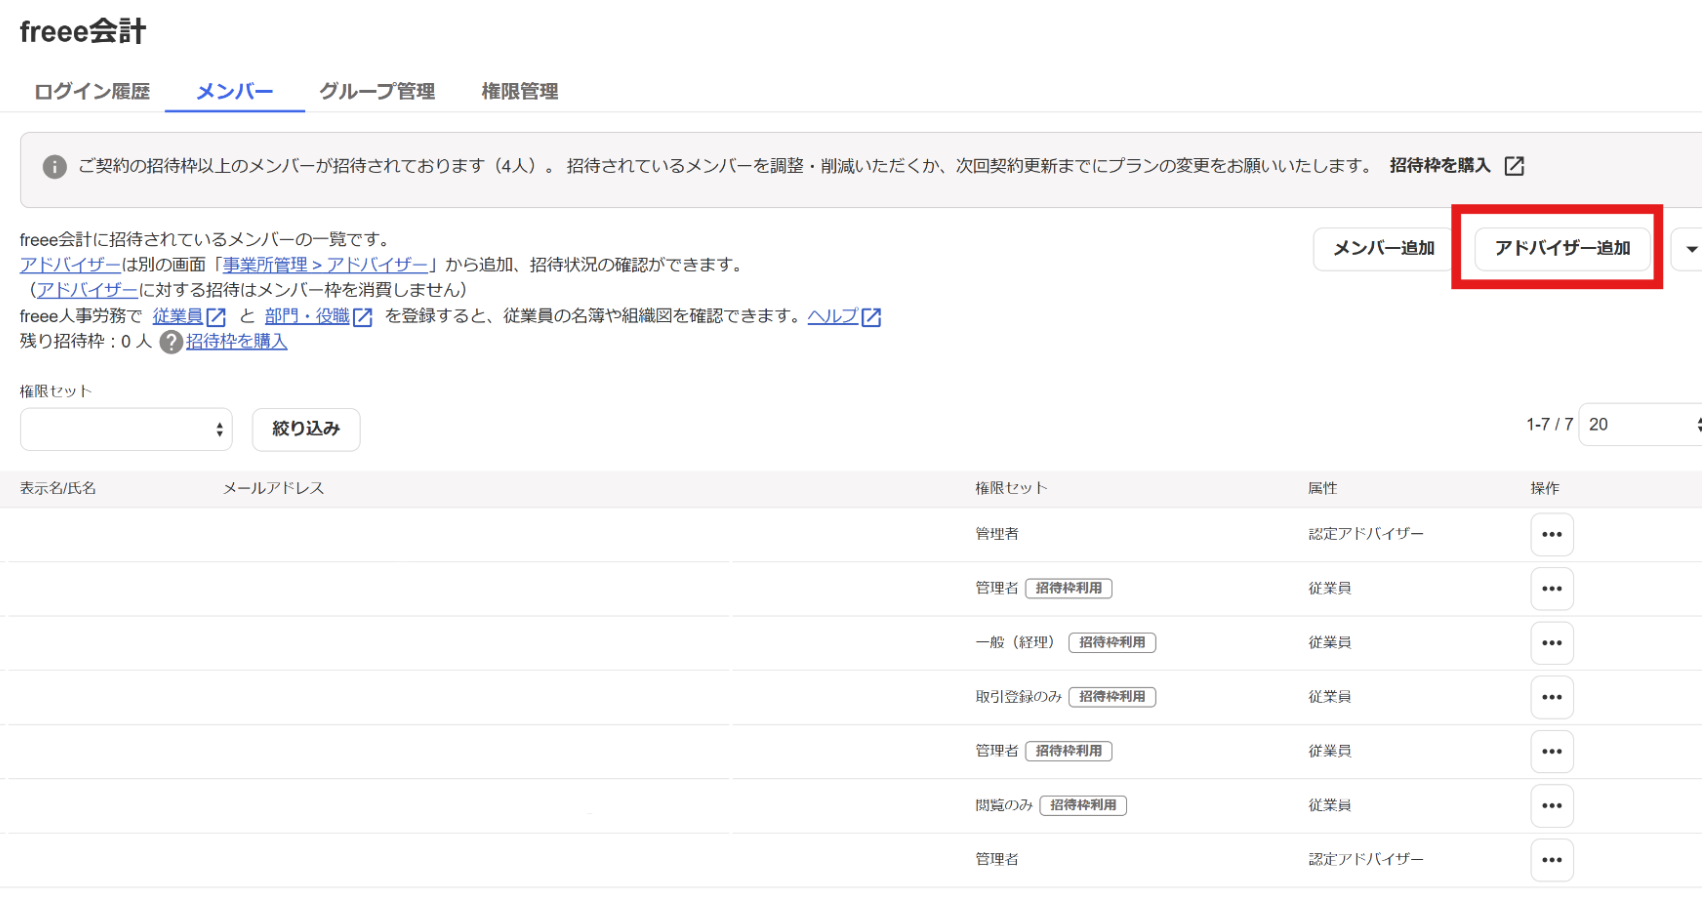Open the 部門・役職 link
The image size is (1702, 901).
307,316
